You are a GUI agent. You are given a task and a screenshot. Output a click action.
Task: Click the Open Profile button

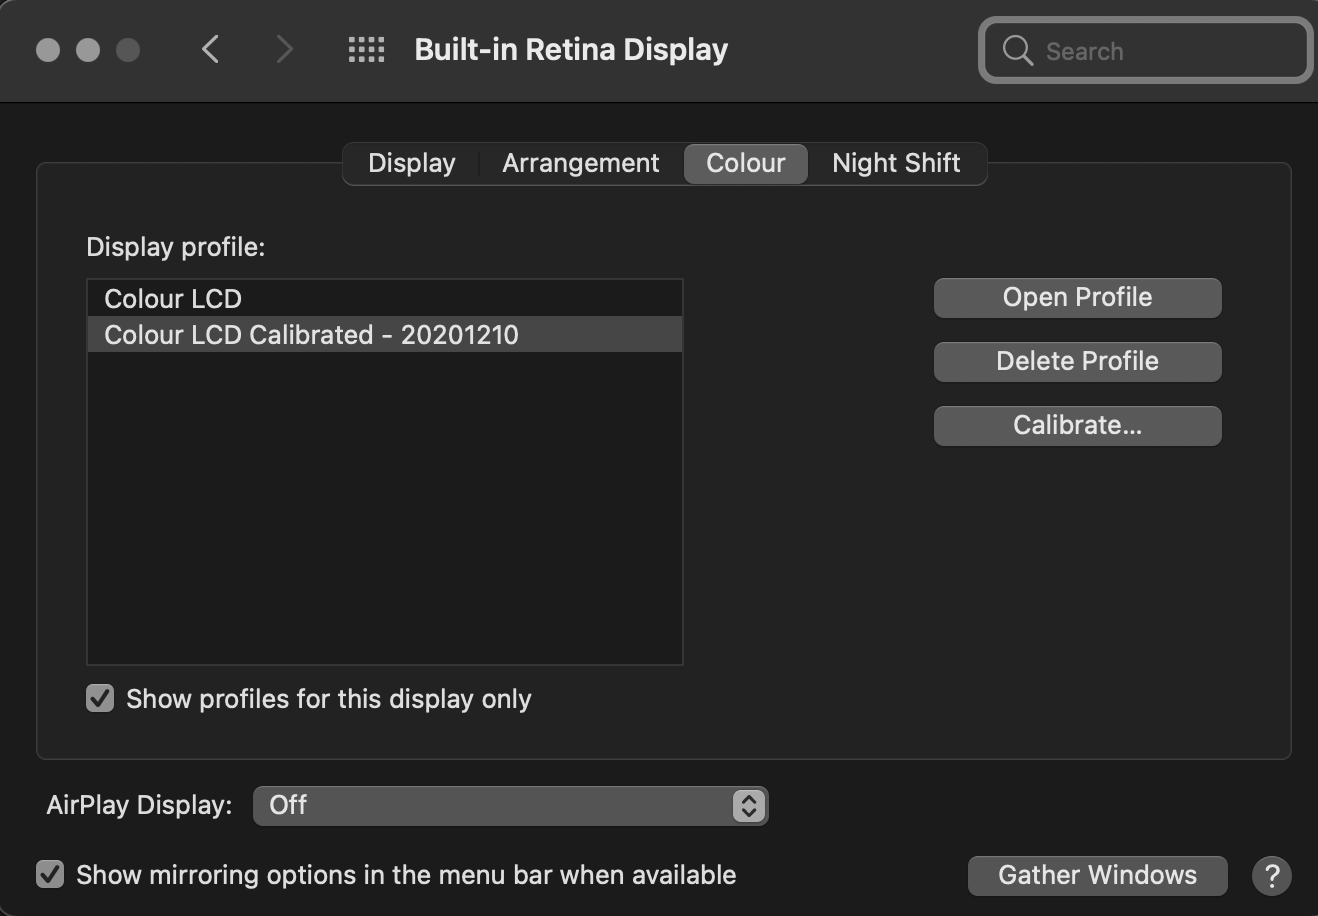coord(1077,298)
